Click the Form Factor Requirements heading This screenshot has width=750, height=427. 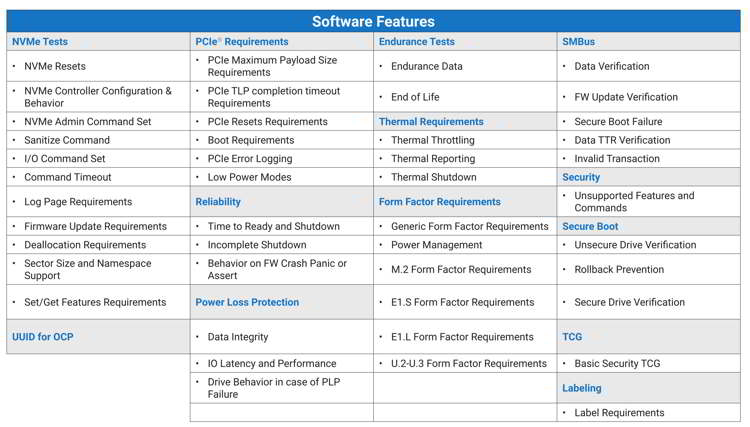440,202
